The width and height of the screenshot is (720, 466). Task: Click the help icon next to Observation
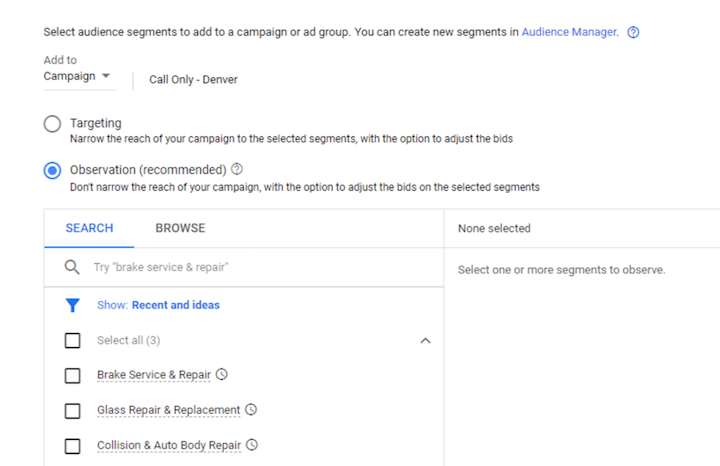coord(237,169)
